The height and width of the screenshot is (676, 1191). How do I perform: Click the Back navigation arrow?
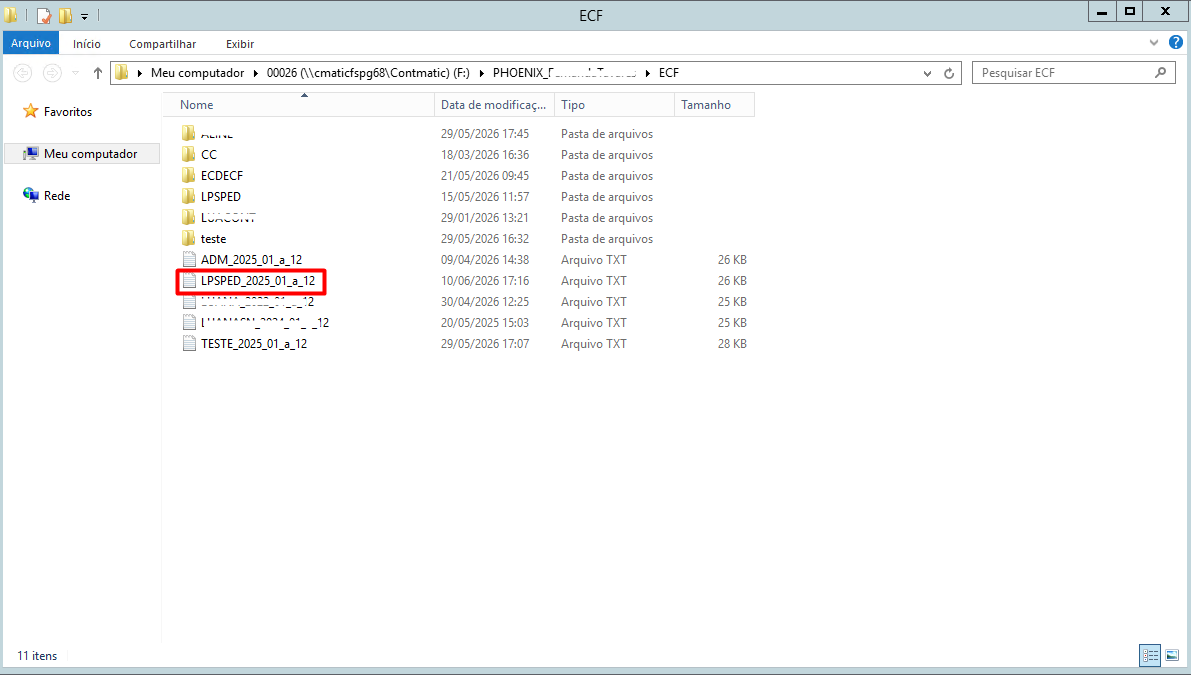pos(23,73)
